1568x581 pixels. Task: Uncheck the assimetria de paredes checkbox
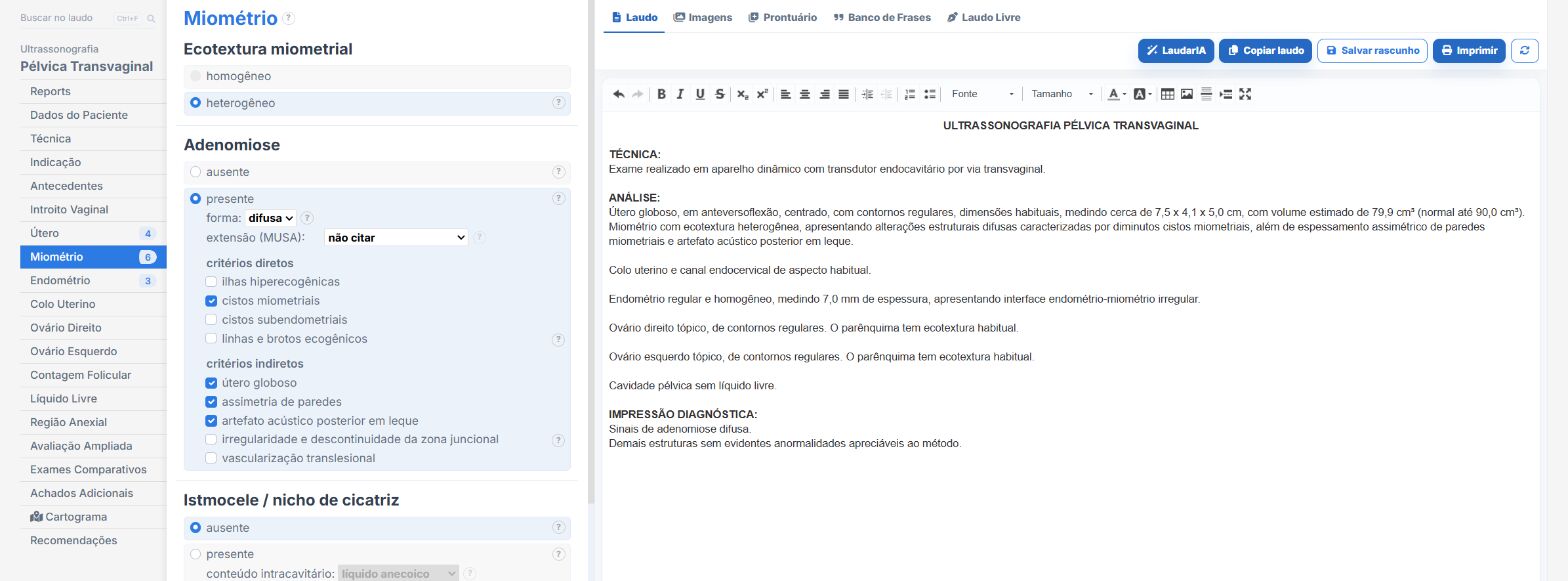pyautogui.click(x=212, y=402)
